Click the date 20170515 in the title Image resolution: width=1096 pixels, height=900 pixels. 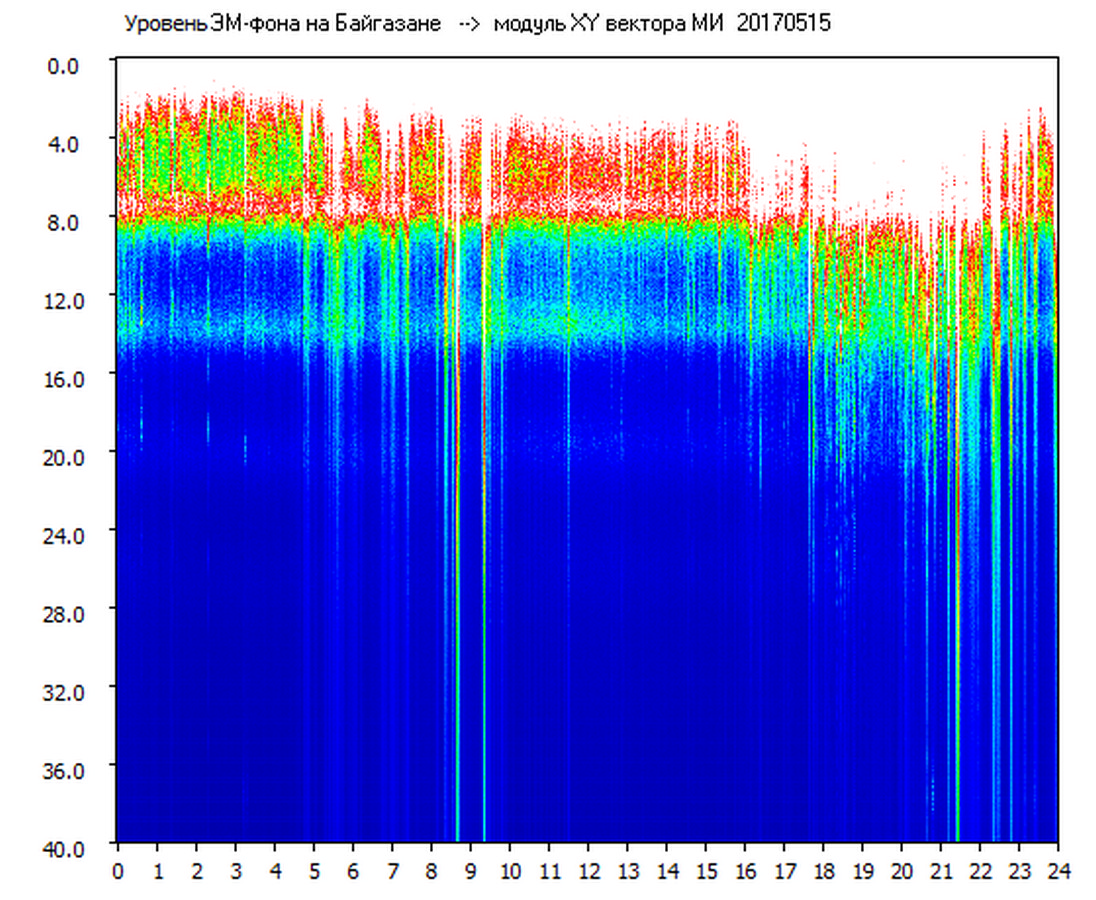pos(783,24)
